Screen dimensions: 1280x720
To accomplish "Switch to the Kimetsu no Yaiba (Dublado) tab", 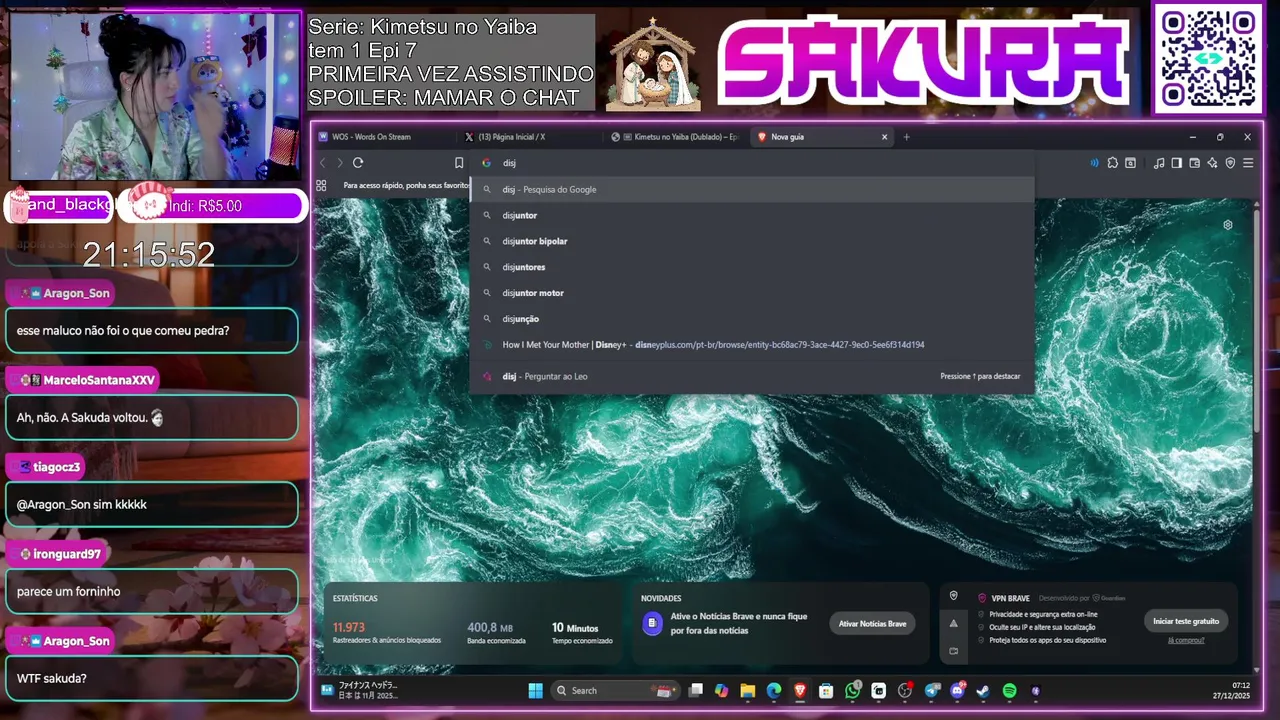I will [676, 137].
